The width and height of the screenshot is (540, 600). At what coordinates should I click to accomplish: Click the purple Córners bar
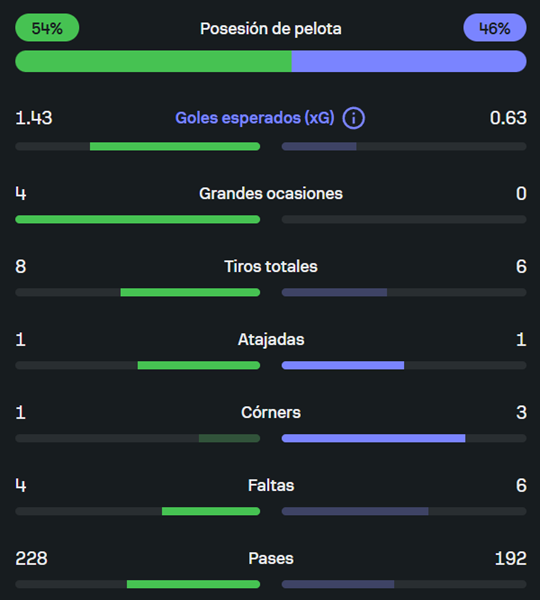[x=373, y=438]
